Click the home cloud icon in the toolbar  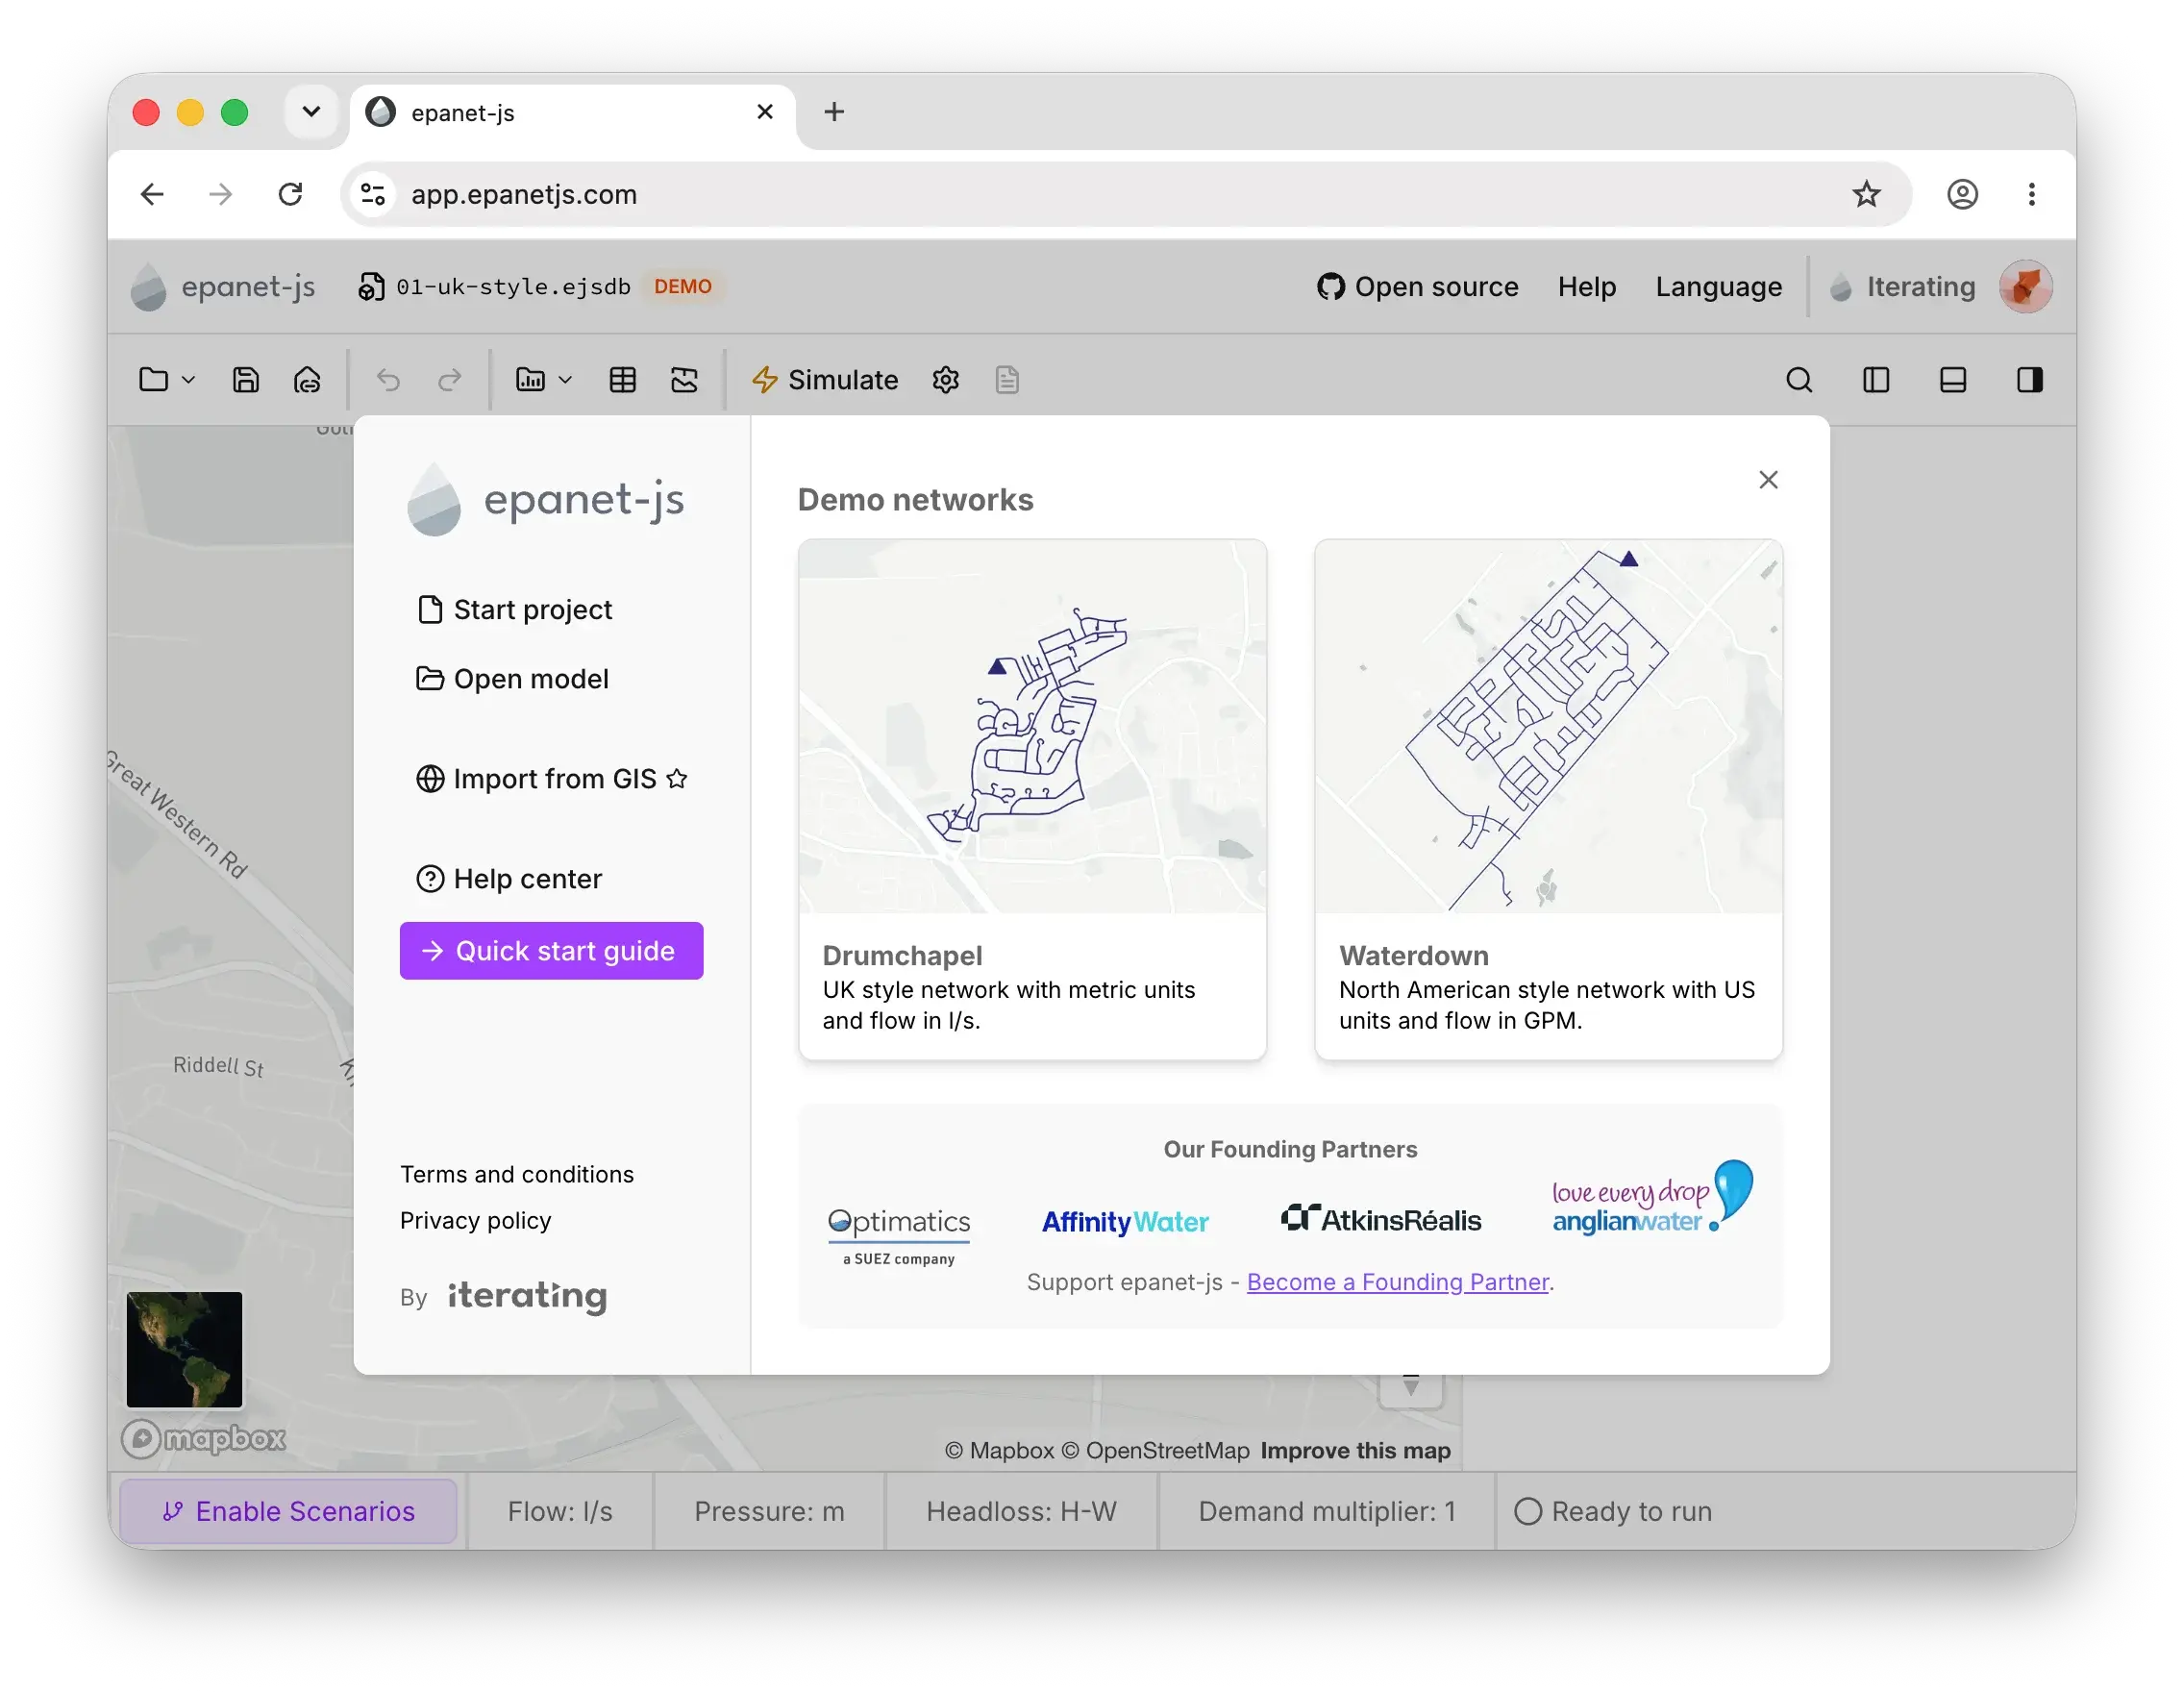pos(307,380)
